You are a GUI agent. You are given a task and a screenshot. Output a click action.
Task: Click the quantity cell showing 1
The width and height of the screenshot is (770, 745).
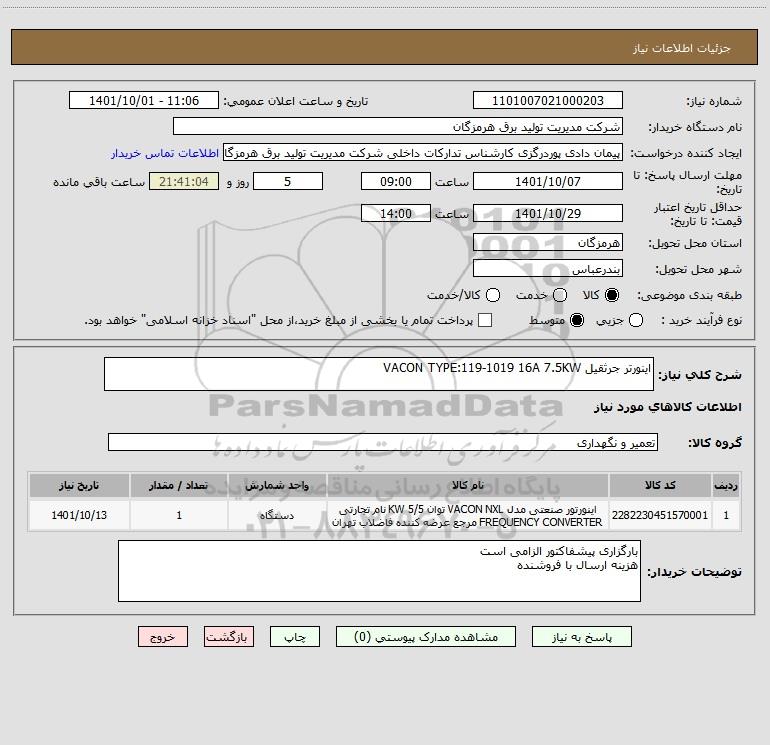tap(179, 515)
